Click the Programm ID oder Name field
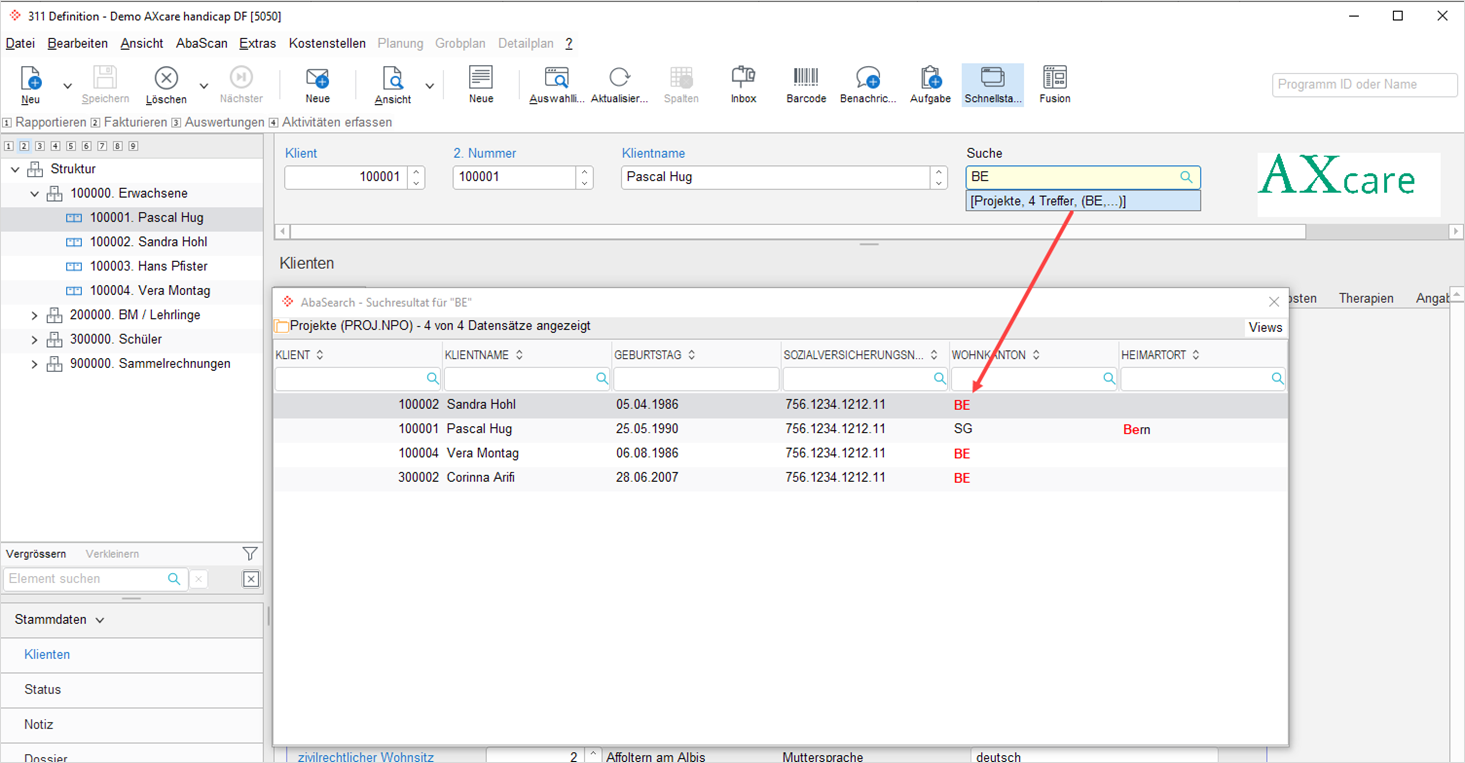Image resolution: width=1465 pixels, height=763 pixels. 1365,85
